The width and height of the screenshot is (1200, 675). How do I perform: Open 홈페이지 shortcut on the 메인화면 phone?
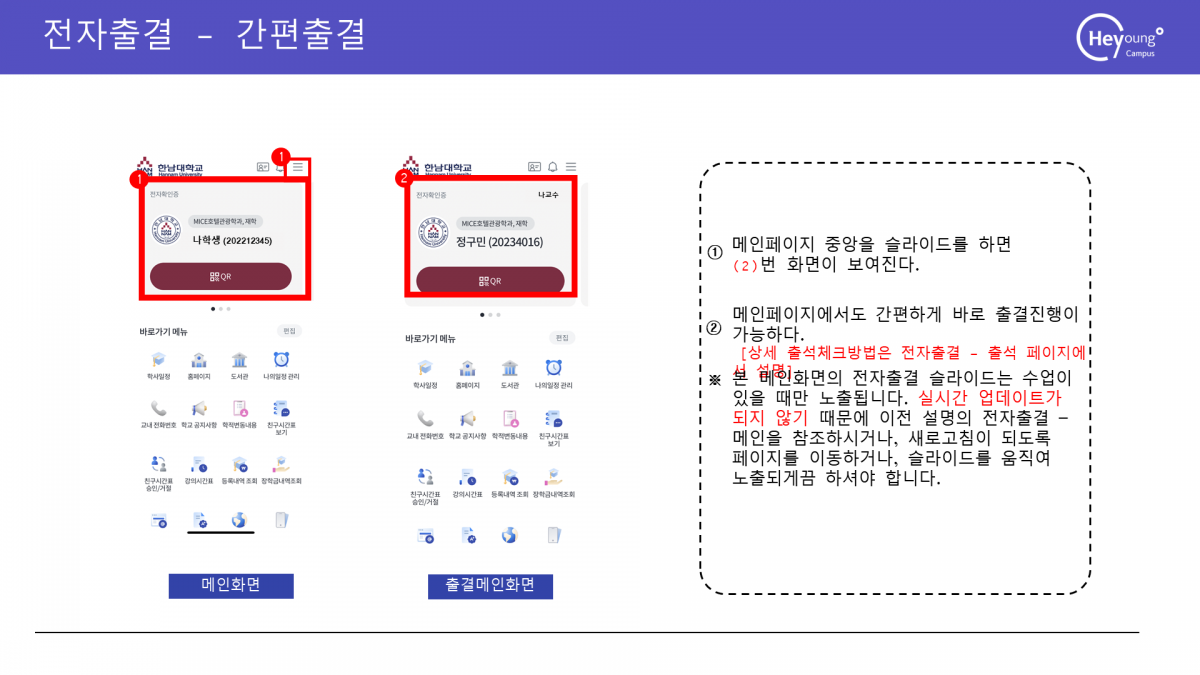click(x=199, y=366)
